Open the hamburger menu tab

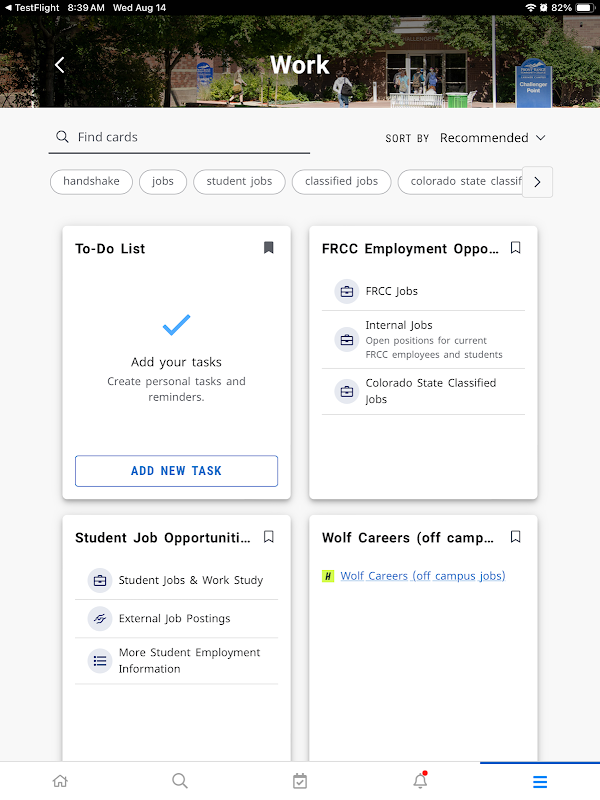coord(540,781)
